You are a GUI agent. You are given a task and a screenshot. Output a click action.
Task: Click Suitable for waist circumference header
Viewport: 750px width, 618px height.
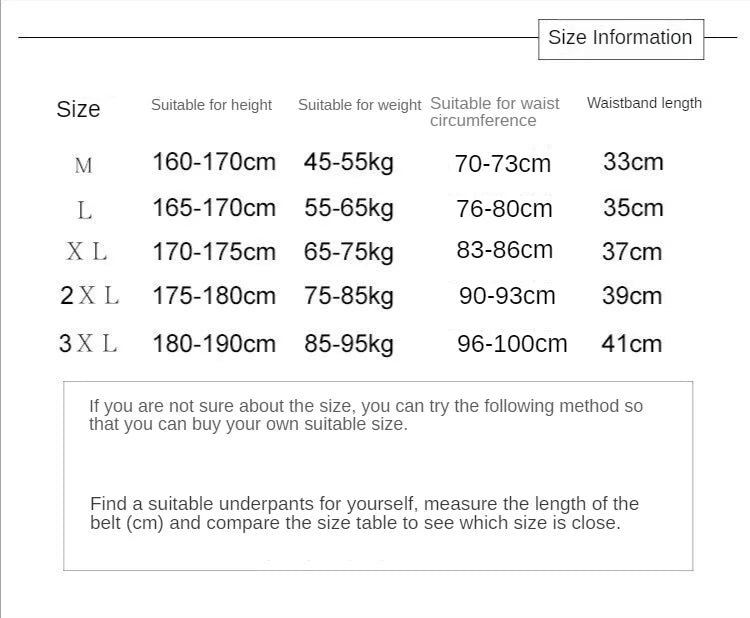(x=495, y=112)
